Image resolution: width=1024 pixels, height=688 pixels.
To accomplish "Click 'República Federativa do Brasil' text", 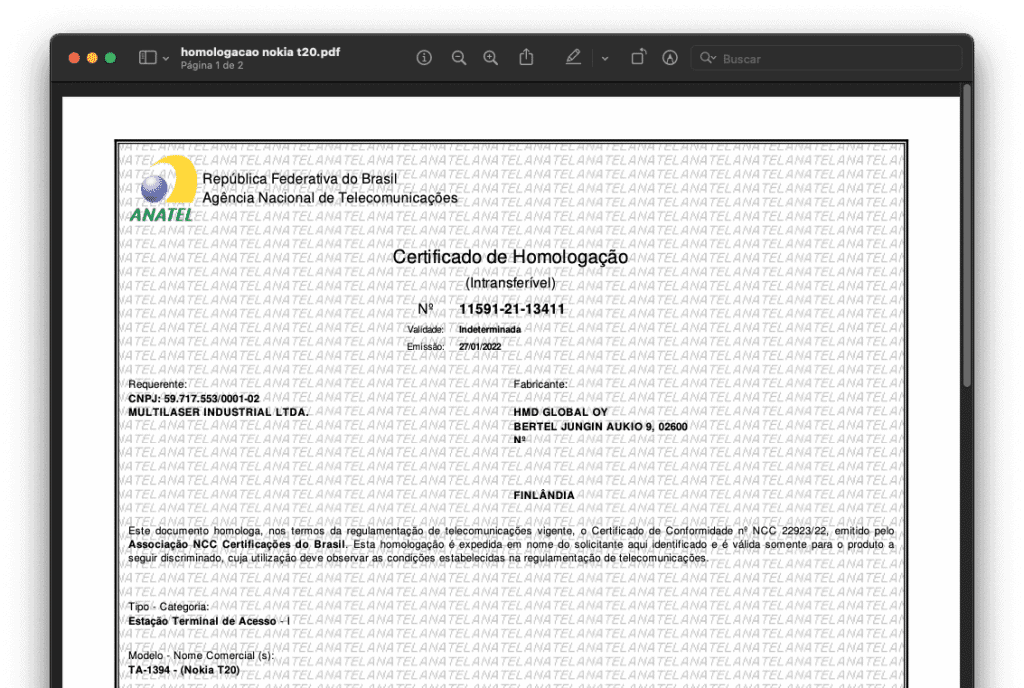I will [x=300, y=179].
